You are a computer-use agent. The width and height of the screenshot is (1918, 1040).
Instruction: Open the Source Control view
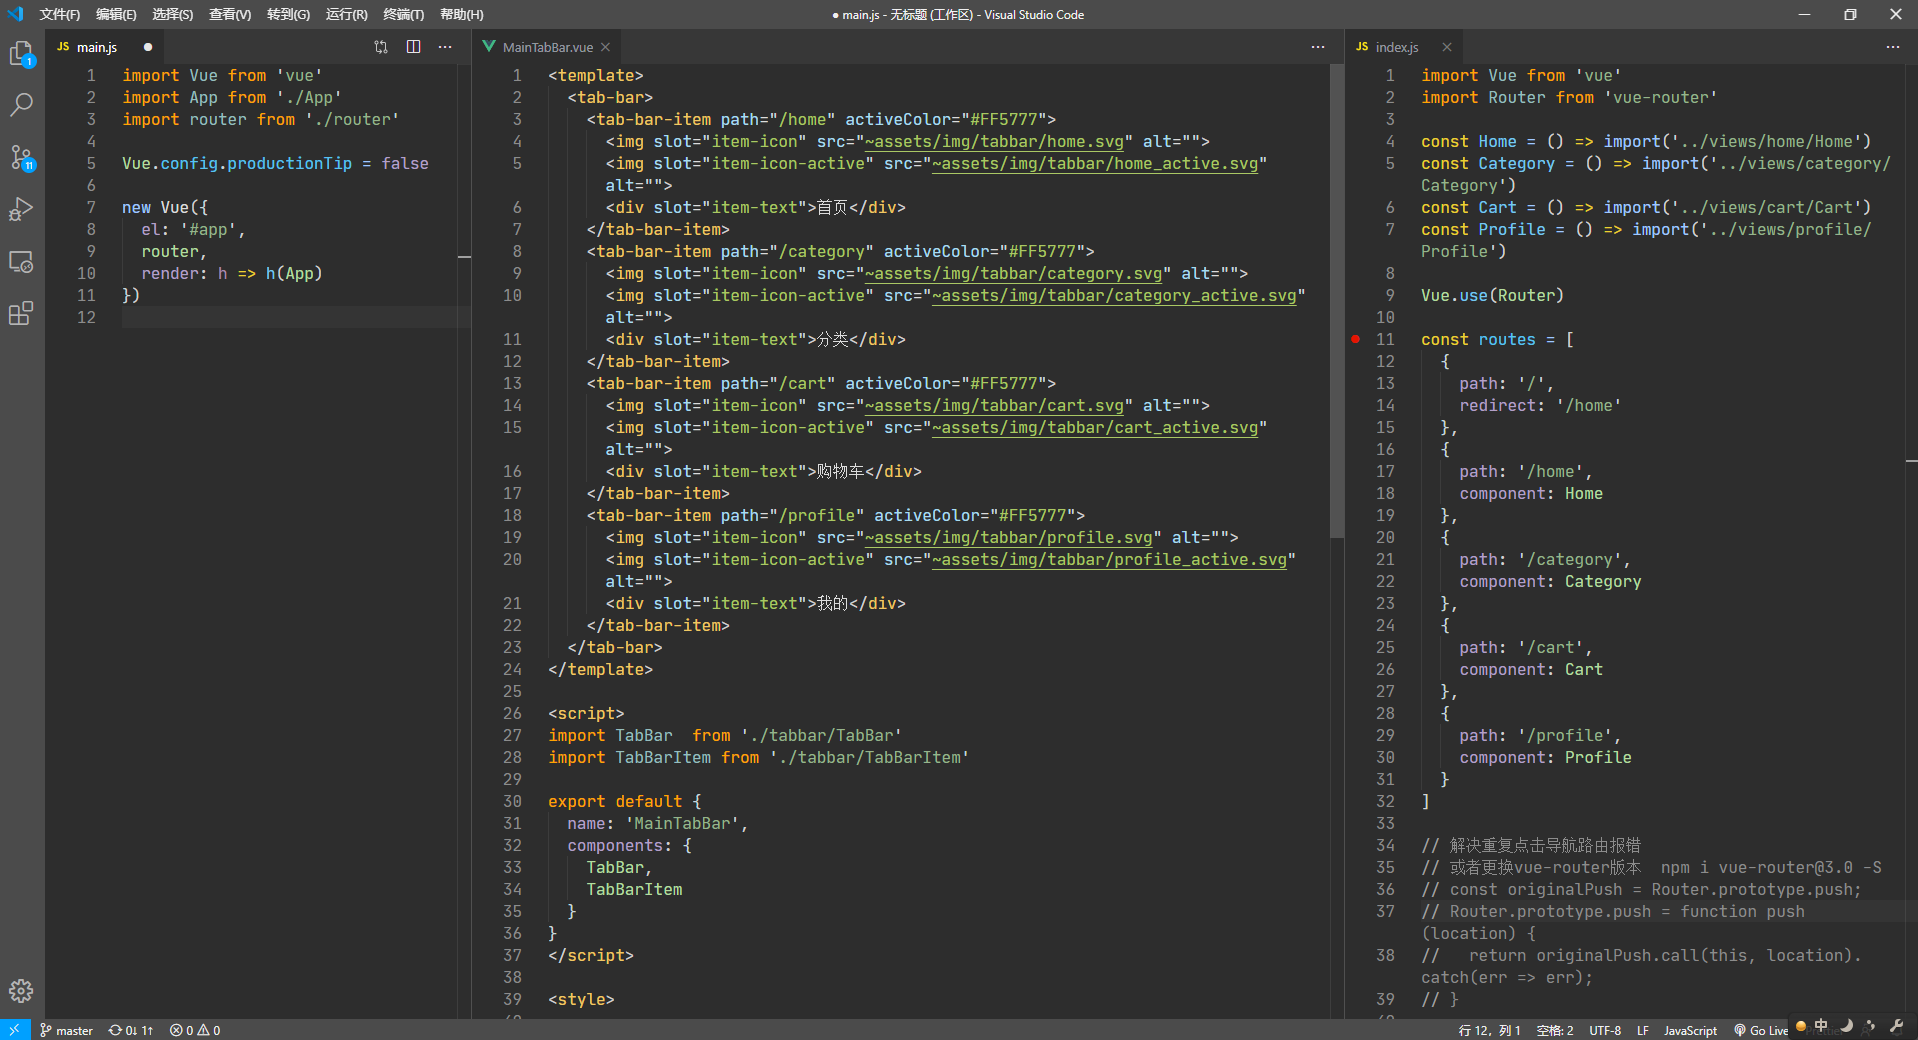click(21, 157)
